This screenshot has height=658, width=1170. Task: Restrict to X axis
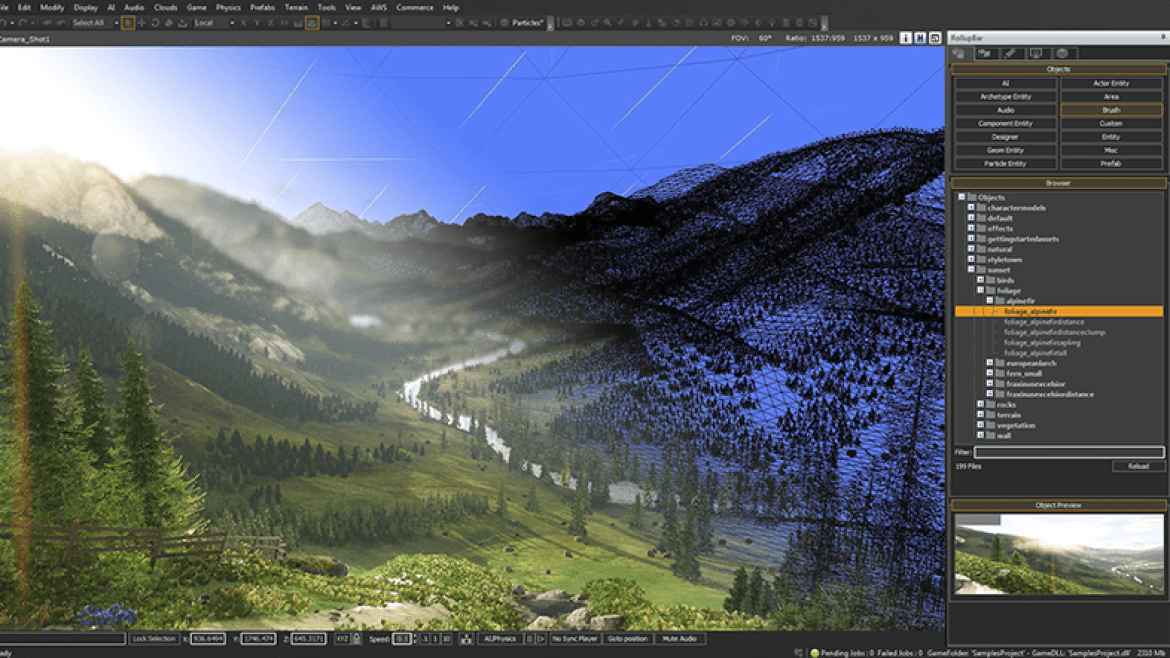point(243,23)
